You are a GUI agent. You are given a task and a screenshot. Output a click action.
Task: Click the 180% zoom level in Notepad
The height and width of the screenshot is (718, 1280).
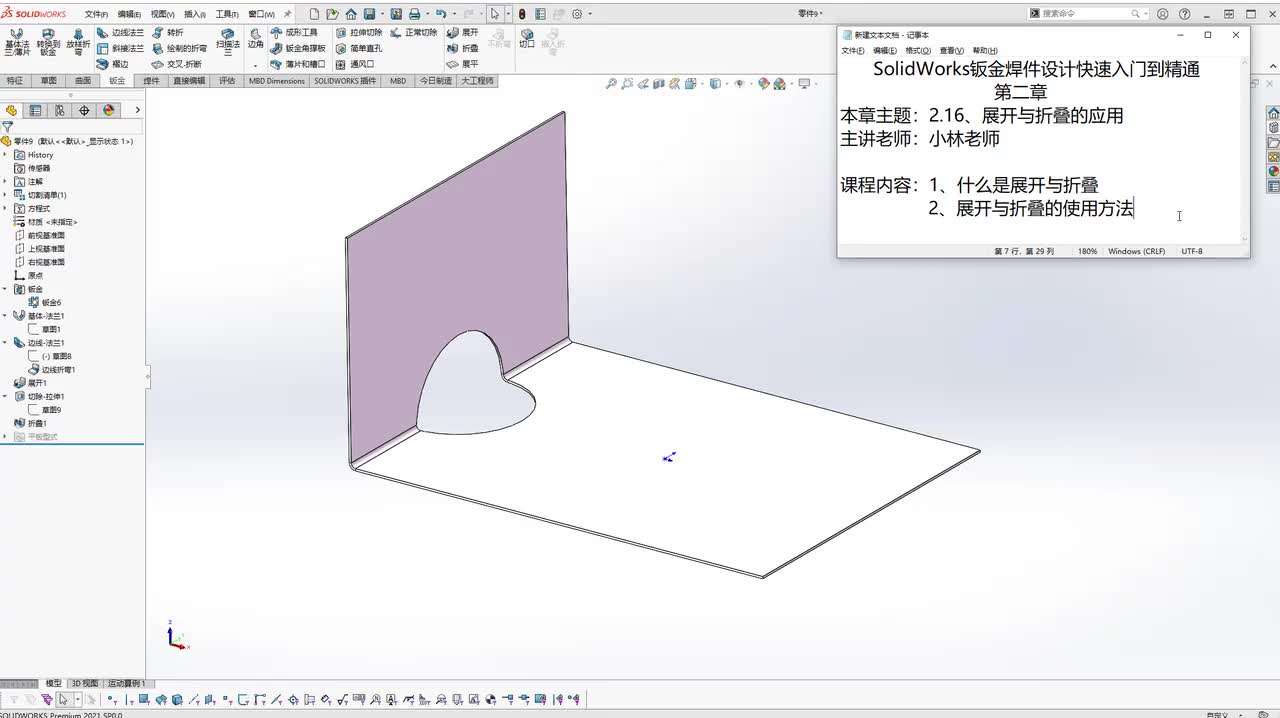point(1087,251)
